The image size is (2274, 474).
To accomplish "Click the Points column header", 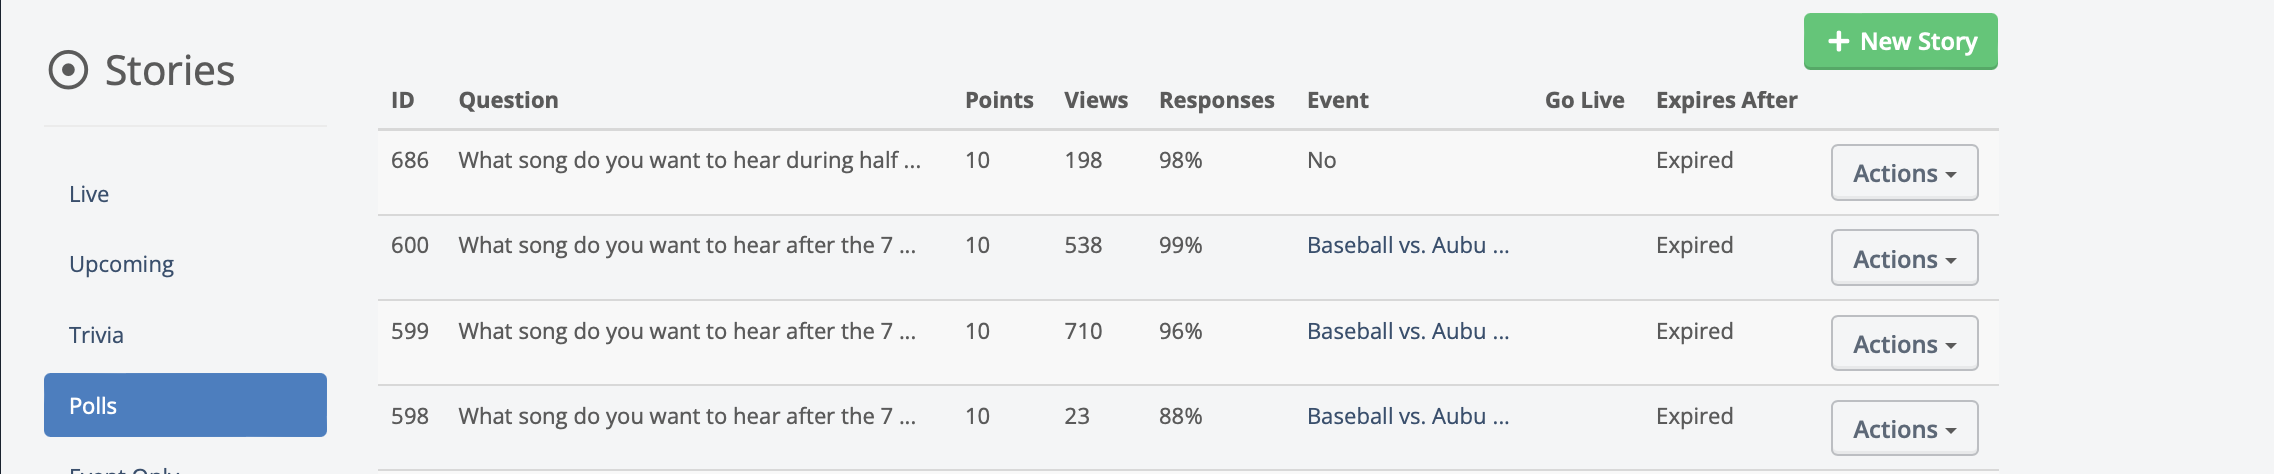I will point(998,100).
